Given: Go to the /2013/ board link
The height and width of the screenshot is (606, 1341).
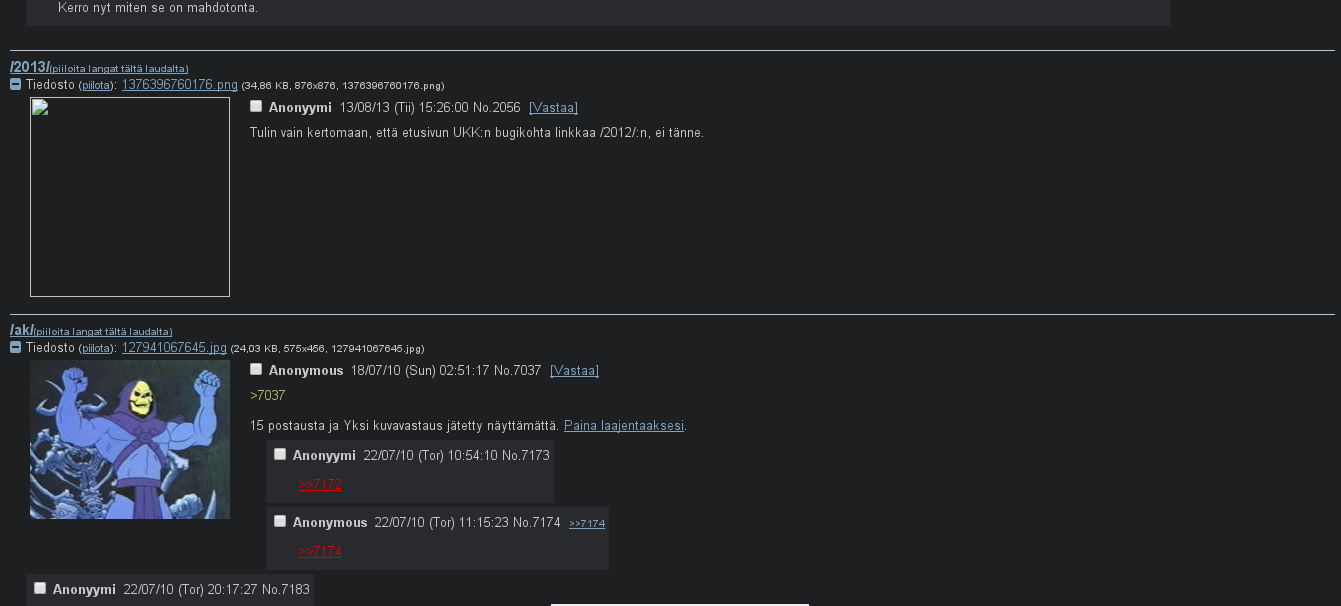Looking at the screenshot, I should click(x=29, y=67).
